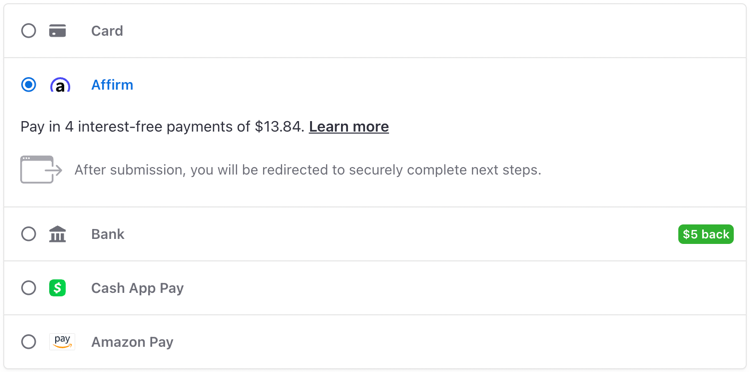Click the bank building icon
751x372 pixels.
pyautogui.click(x=57, y=234)
